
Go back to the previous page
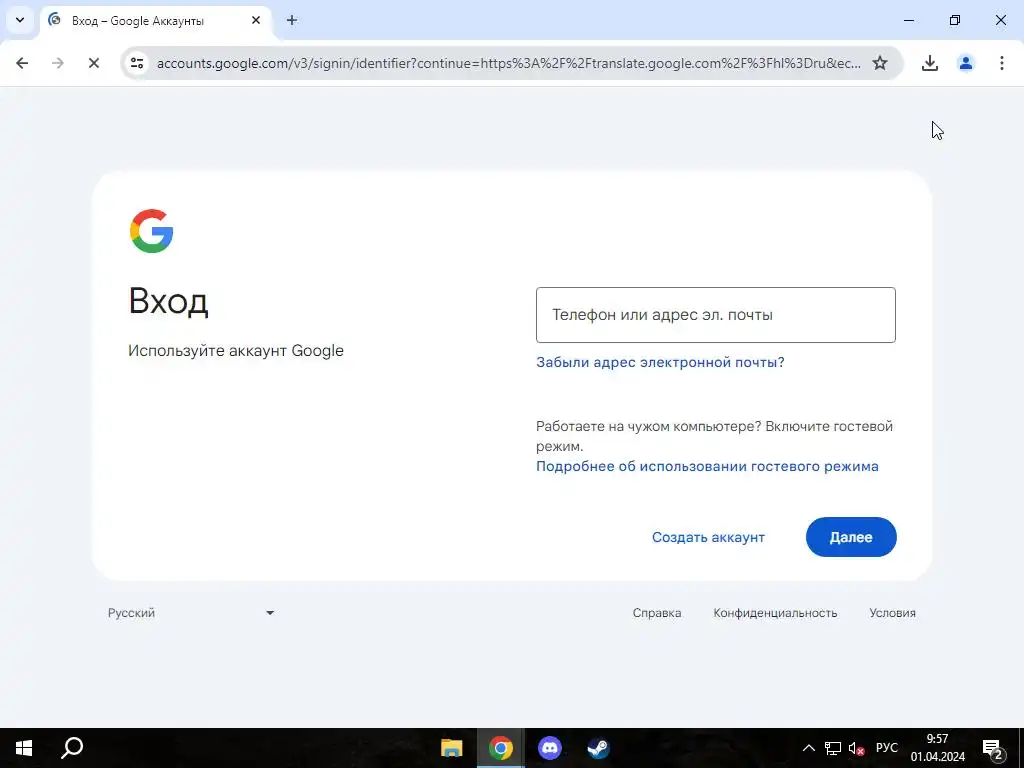[22, 63]
